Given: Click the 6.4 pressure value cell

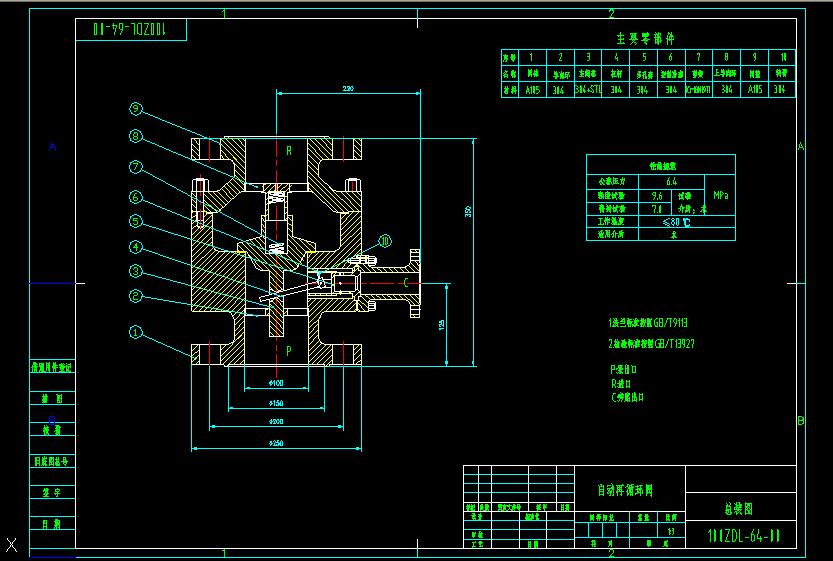Looking at the screenshot, I should (x=670, y=182).
